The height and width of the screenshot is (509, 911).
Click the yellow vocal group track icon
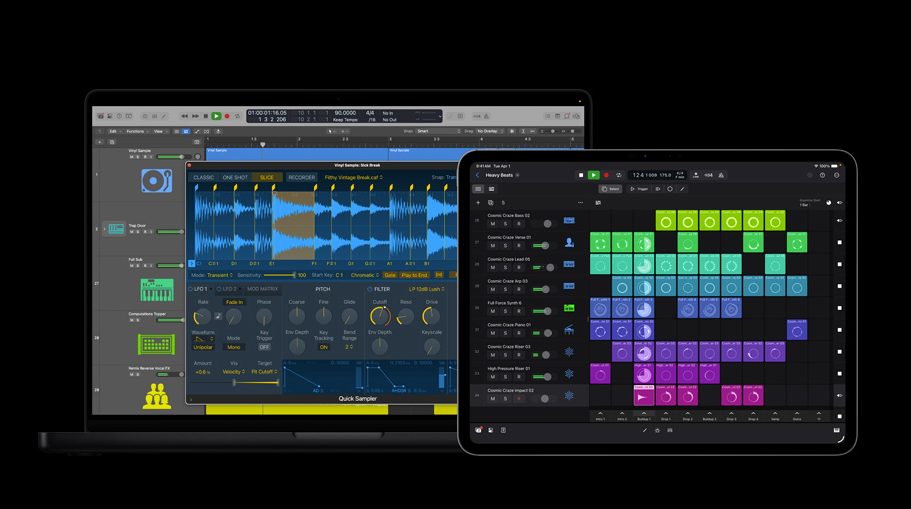click(157, 396)
